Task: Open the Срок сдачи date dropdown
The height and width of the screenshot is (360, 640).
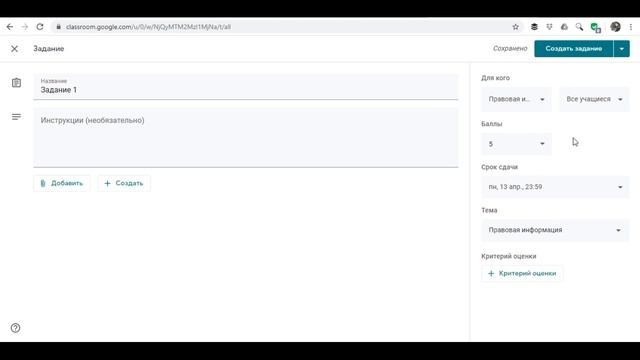Action: [x=555, y=187]
